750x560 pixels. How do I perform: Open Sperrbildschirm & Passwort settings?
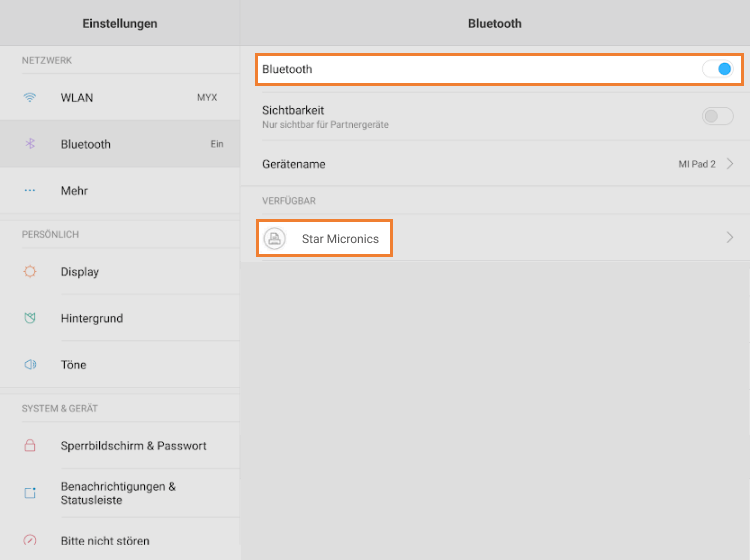[x=120, y=446]
